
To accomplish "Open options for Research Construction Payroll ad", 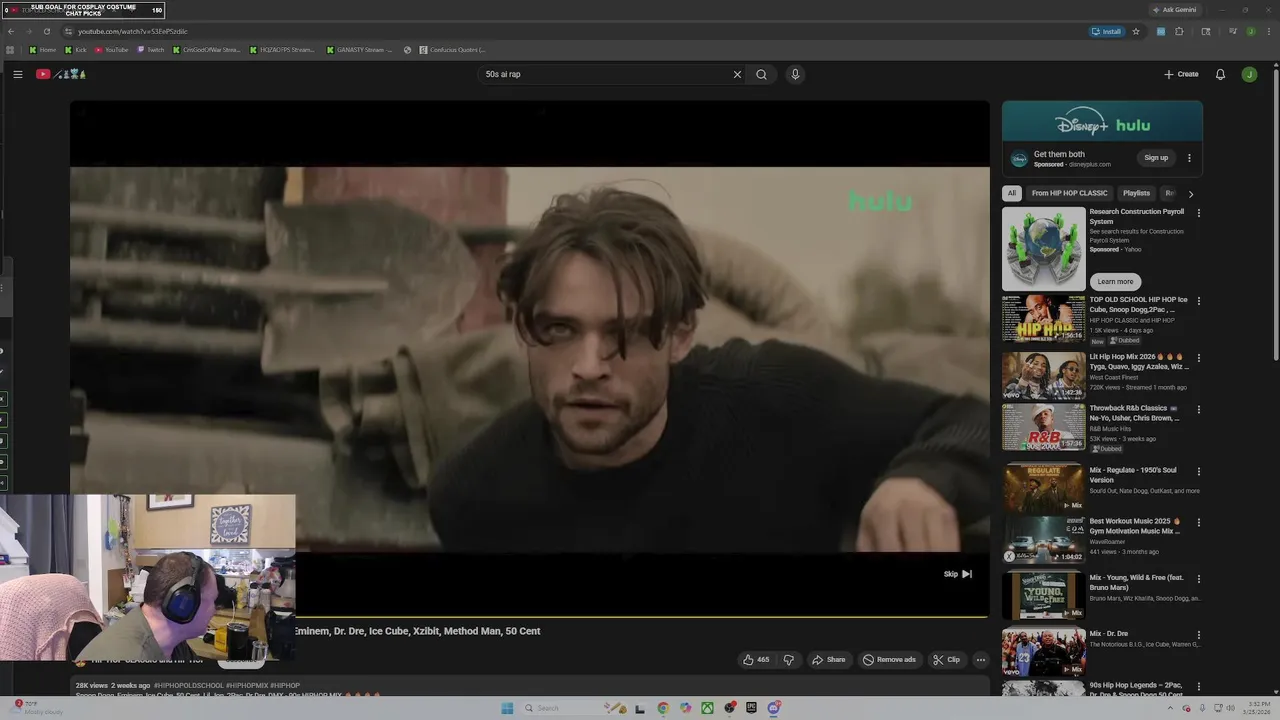I will (1199, 213).
